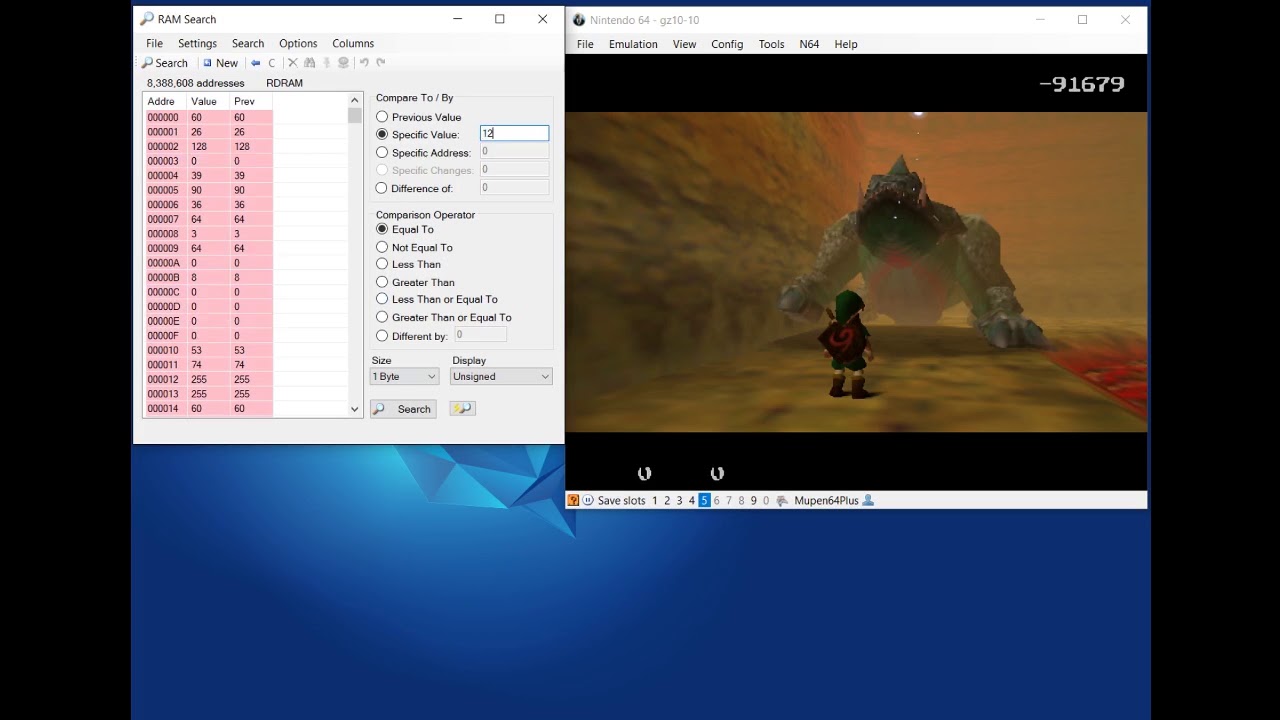This screenshot has height=720, width=1280.
Task: Open the View menu in emulator window
Action: tap(684, 44)
